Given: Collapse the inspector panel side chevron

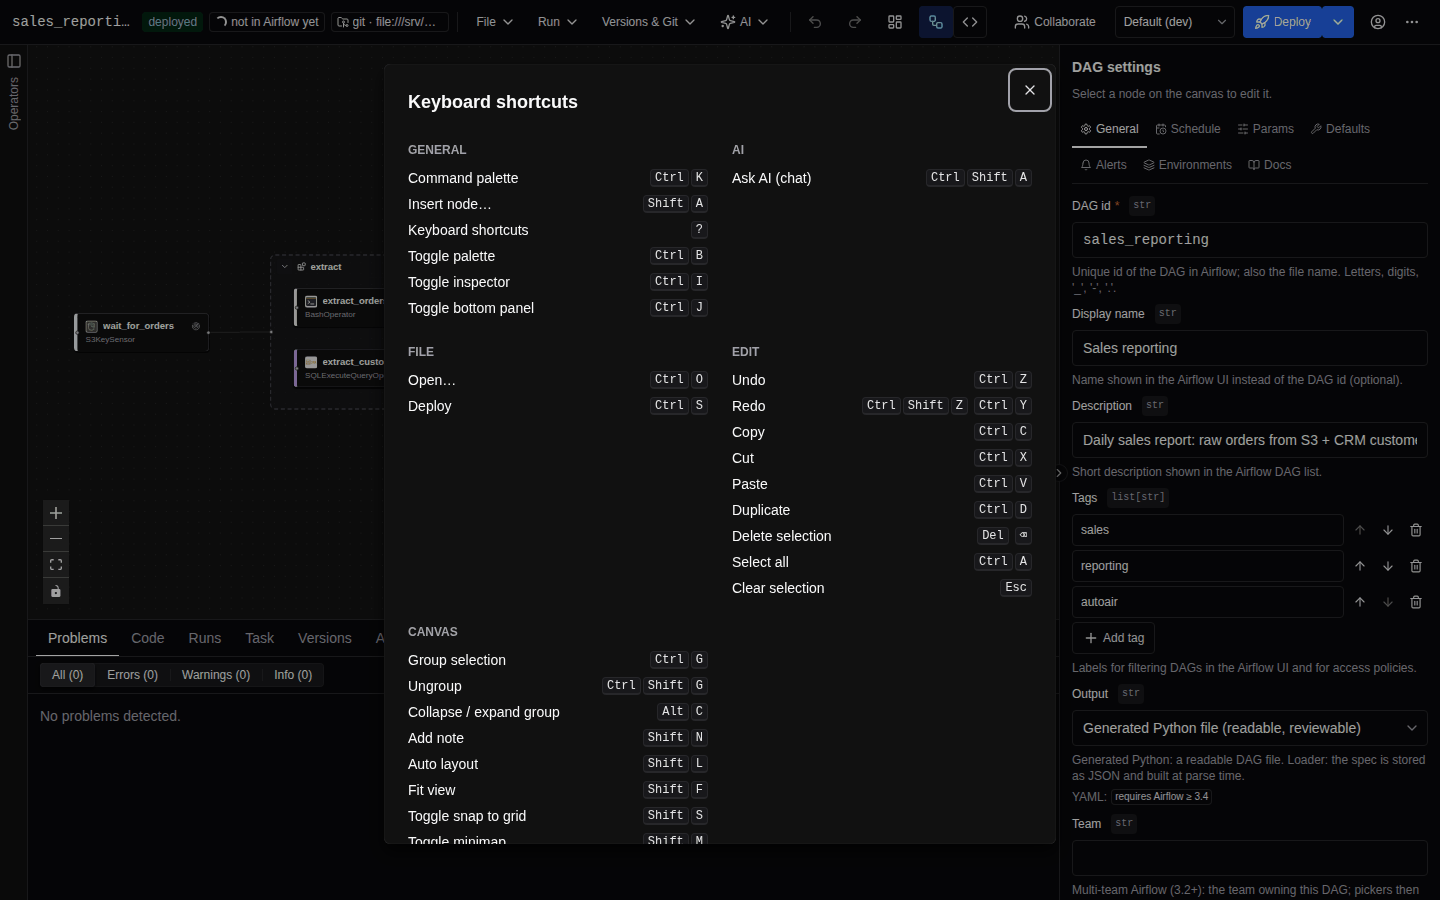Looking at the screenshot, I should point(1059,473).
